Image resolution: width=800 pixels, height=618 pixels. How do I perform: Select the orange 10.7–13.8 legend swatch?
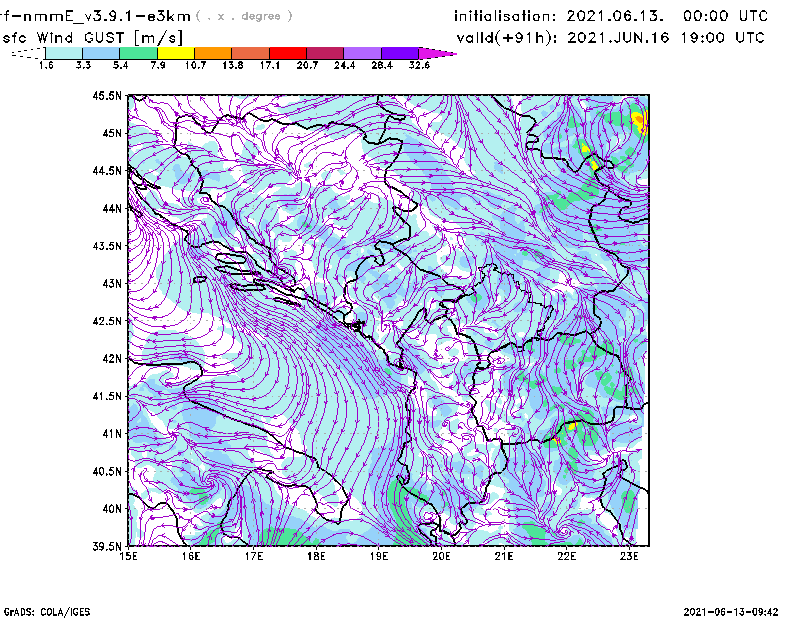(213, 53)
